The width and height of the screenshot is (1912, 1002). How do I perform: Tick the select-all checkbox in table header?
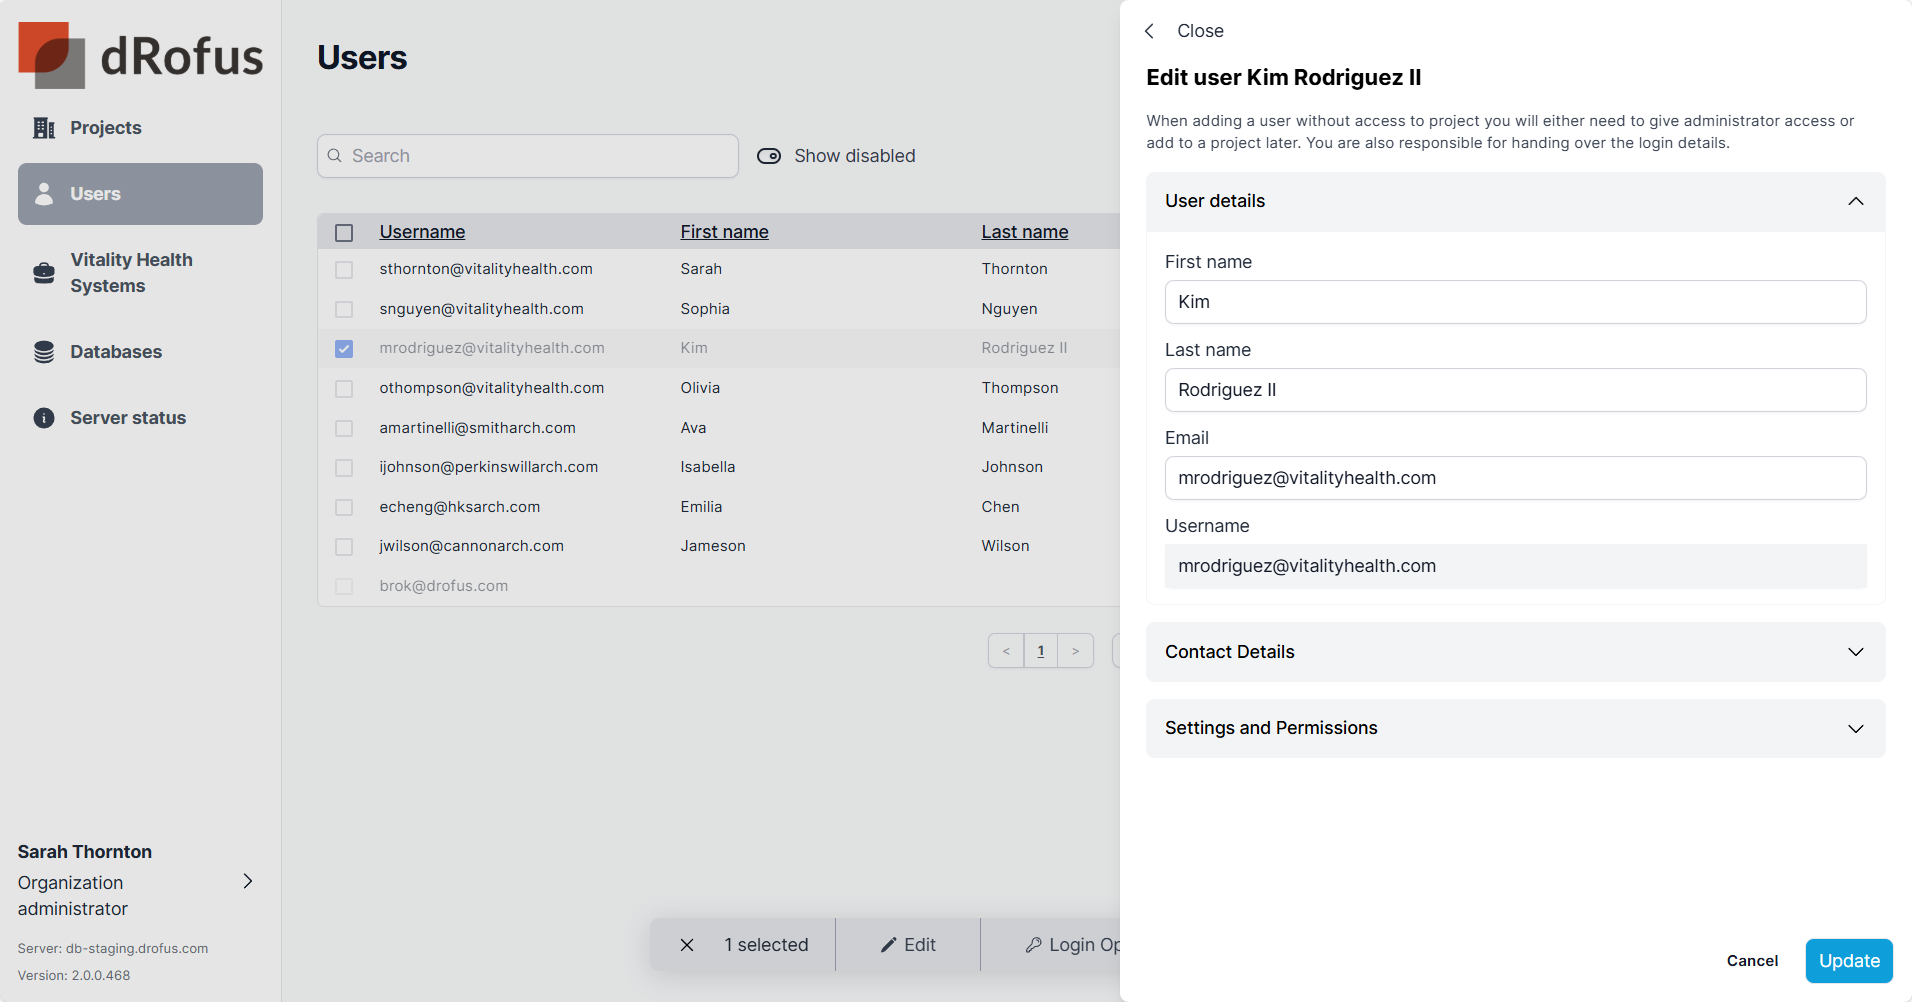344,233
